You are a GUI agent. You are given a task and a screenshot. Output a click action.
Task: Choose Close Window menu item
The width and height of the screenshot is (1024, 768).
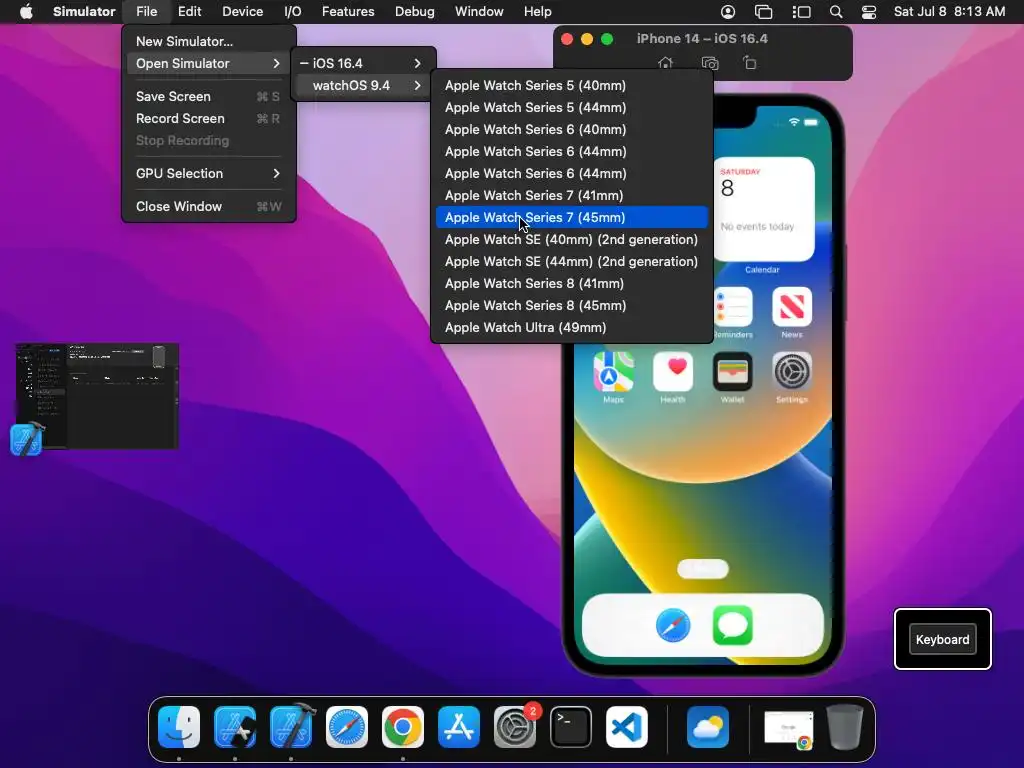208,206
